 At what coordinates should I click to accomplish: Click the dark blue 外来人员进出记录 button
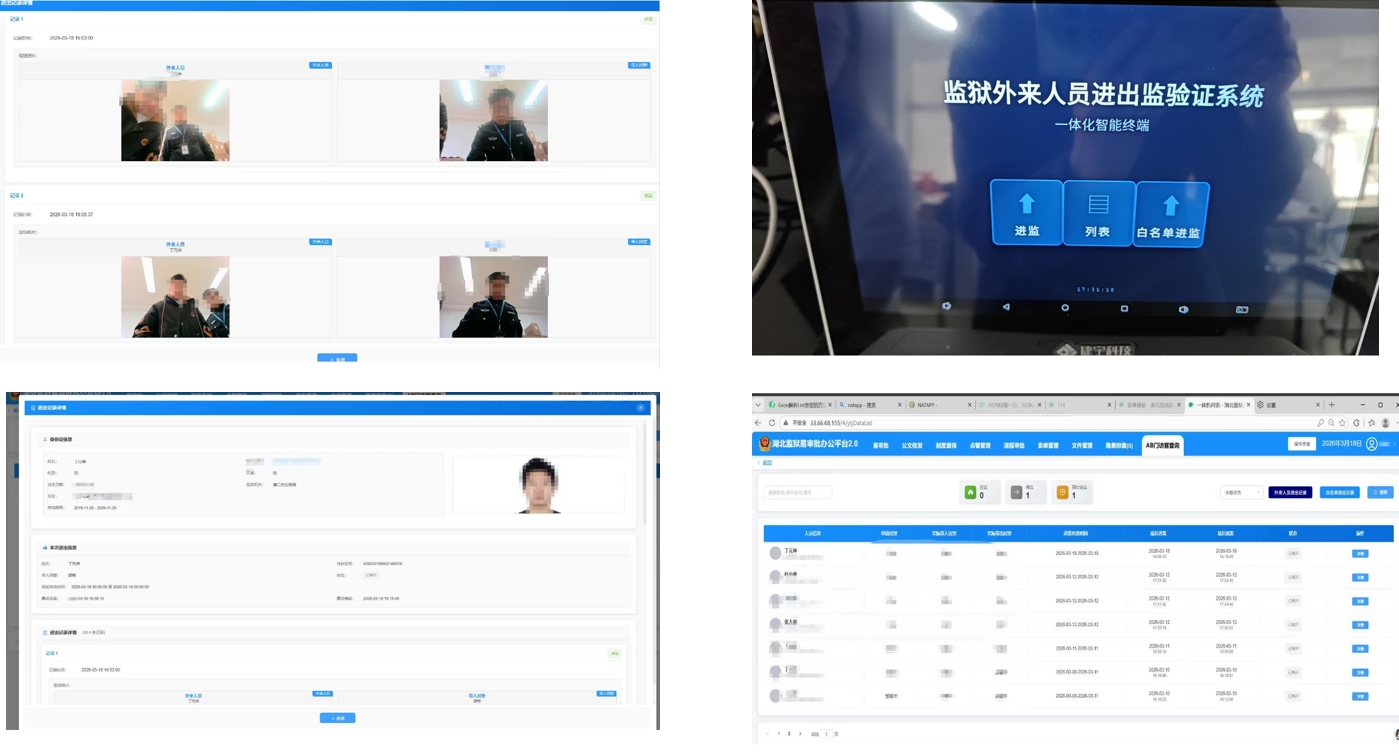tap(1290, 492)
